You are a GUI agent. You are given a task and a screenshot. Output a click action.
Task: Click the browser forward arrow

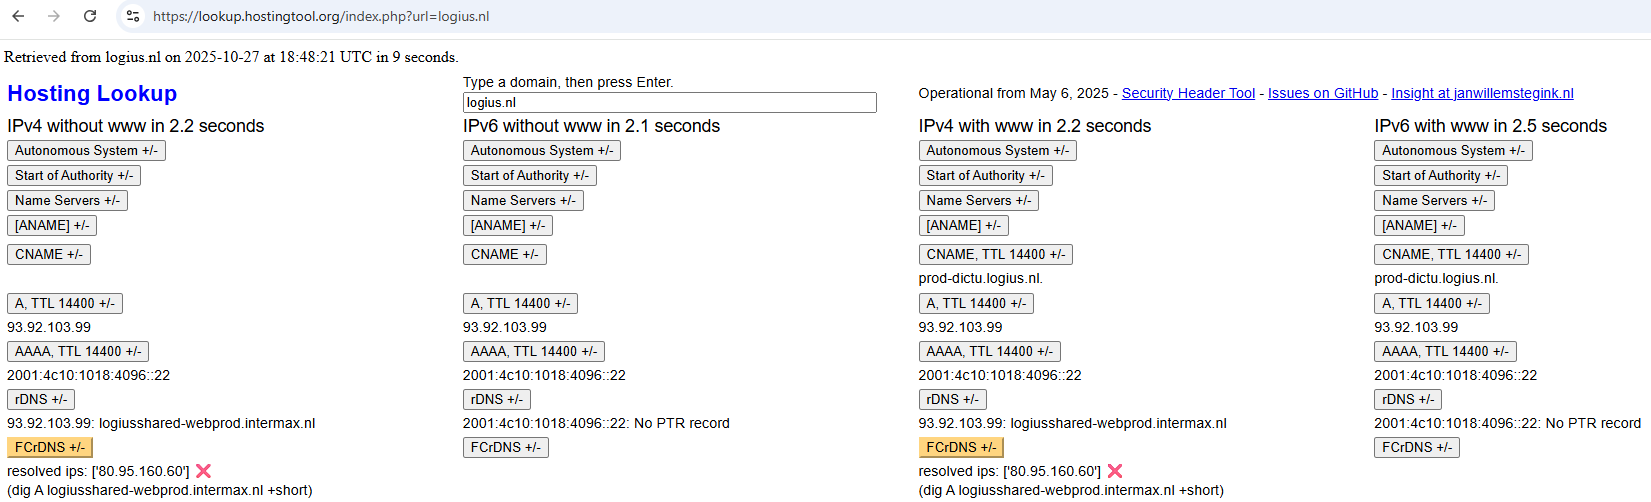(x=54, y=16)
